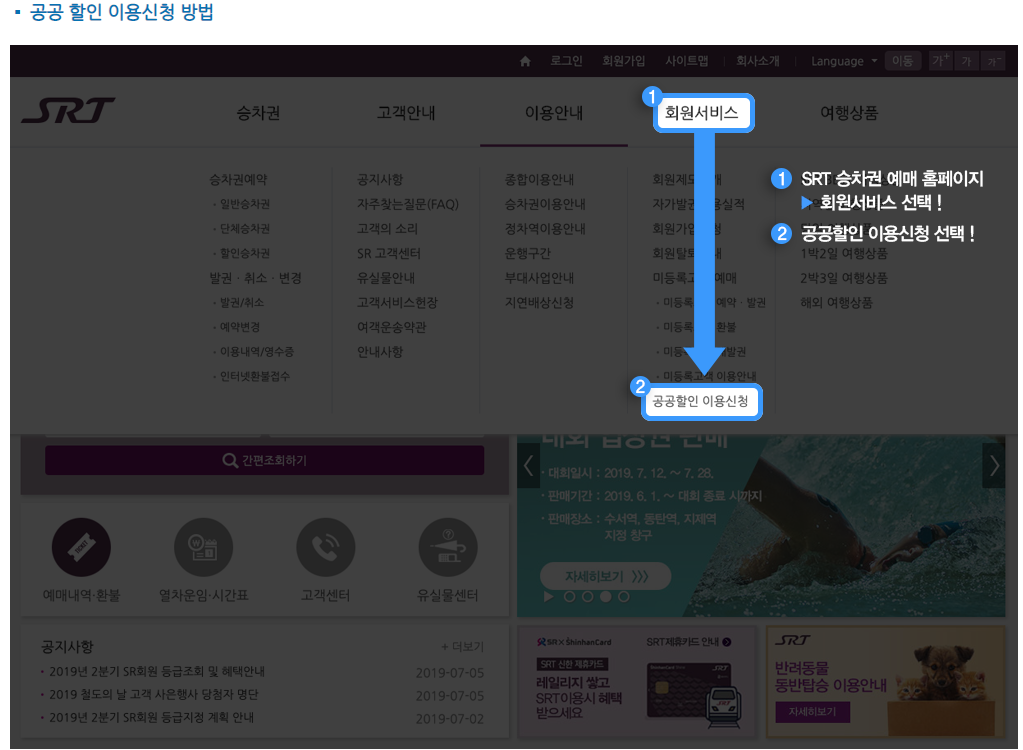Open 승차권이용안내 item
Screen dimensions: 1023x750
[x=545, y=204]
